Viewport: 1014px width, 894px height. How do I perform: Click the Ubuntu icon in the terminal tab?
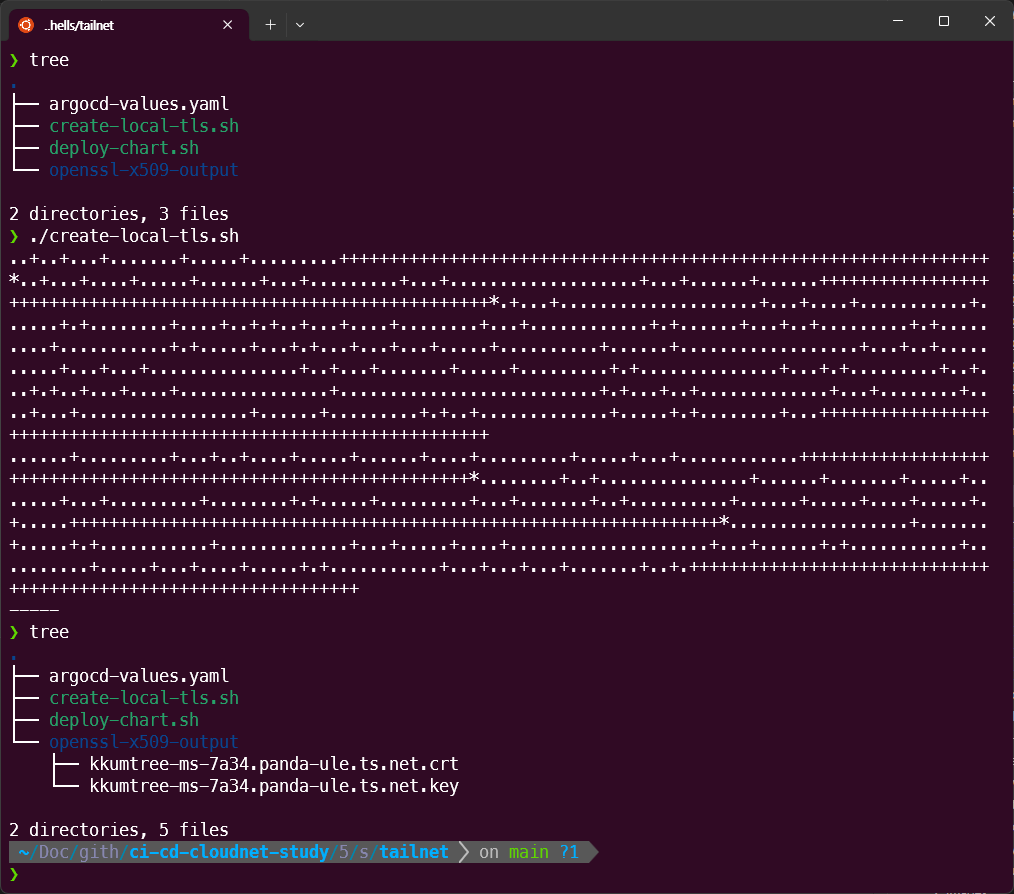26,25
